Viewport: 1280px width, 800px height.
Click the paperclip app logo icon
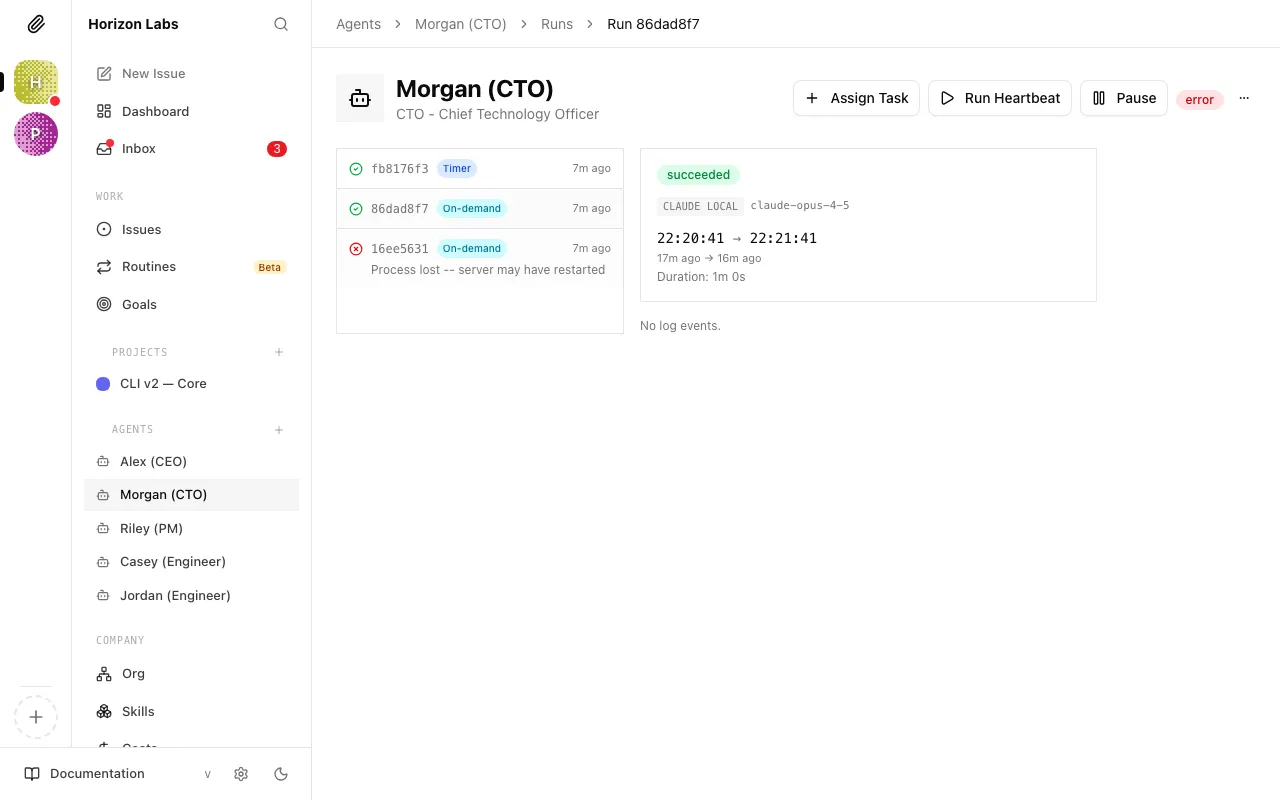point(36,24)
